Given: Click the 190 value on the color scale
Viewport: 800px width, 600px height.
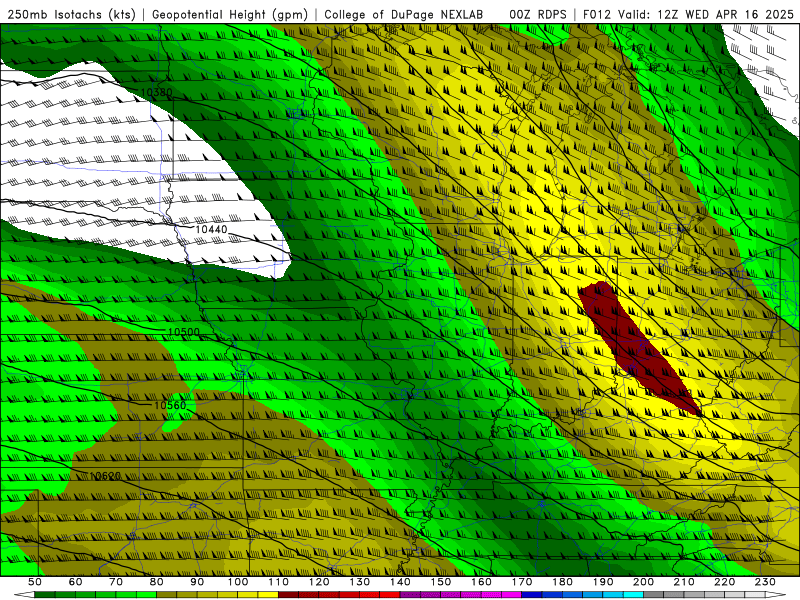Looking at the screenshot, I should pyautogui.click(x=603, y=582).
